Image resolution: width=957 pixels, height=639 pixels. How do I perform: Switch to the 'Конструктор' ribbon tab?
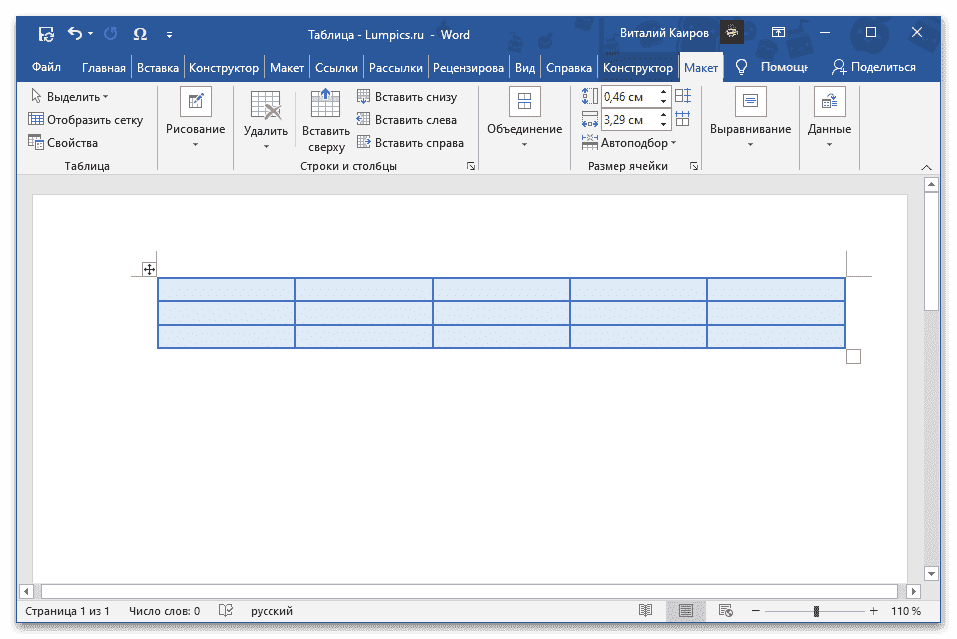[638, 67]
